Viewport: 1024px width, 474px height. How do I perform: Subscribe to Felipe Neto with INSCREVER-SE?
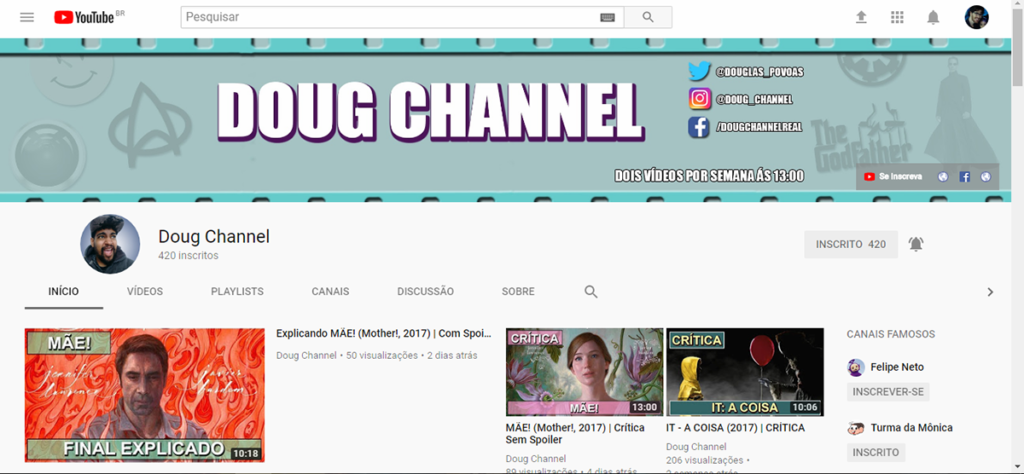coord(888,392)
